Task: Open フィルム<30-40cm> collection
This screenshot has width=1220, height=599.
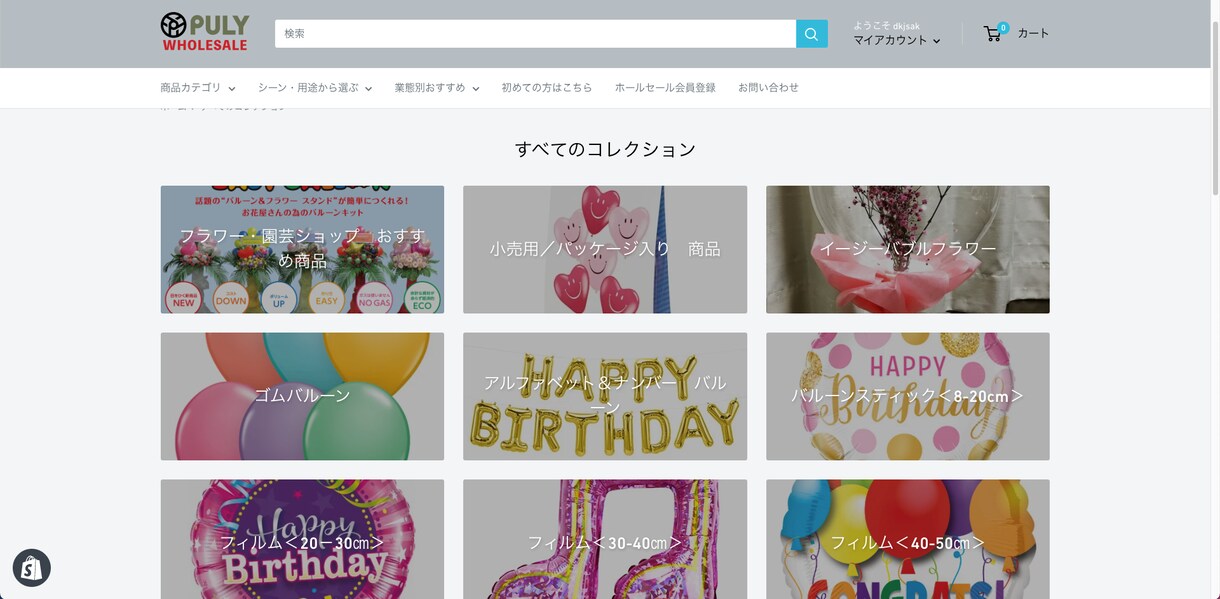Action: pyautogui.click(x=605, y=540)
